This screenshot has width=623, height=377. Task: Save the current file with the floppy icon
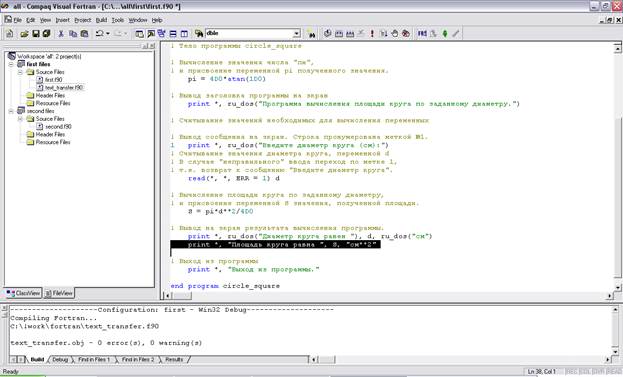pyautogui.click(x=36, y=34)
